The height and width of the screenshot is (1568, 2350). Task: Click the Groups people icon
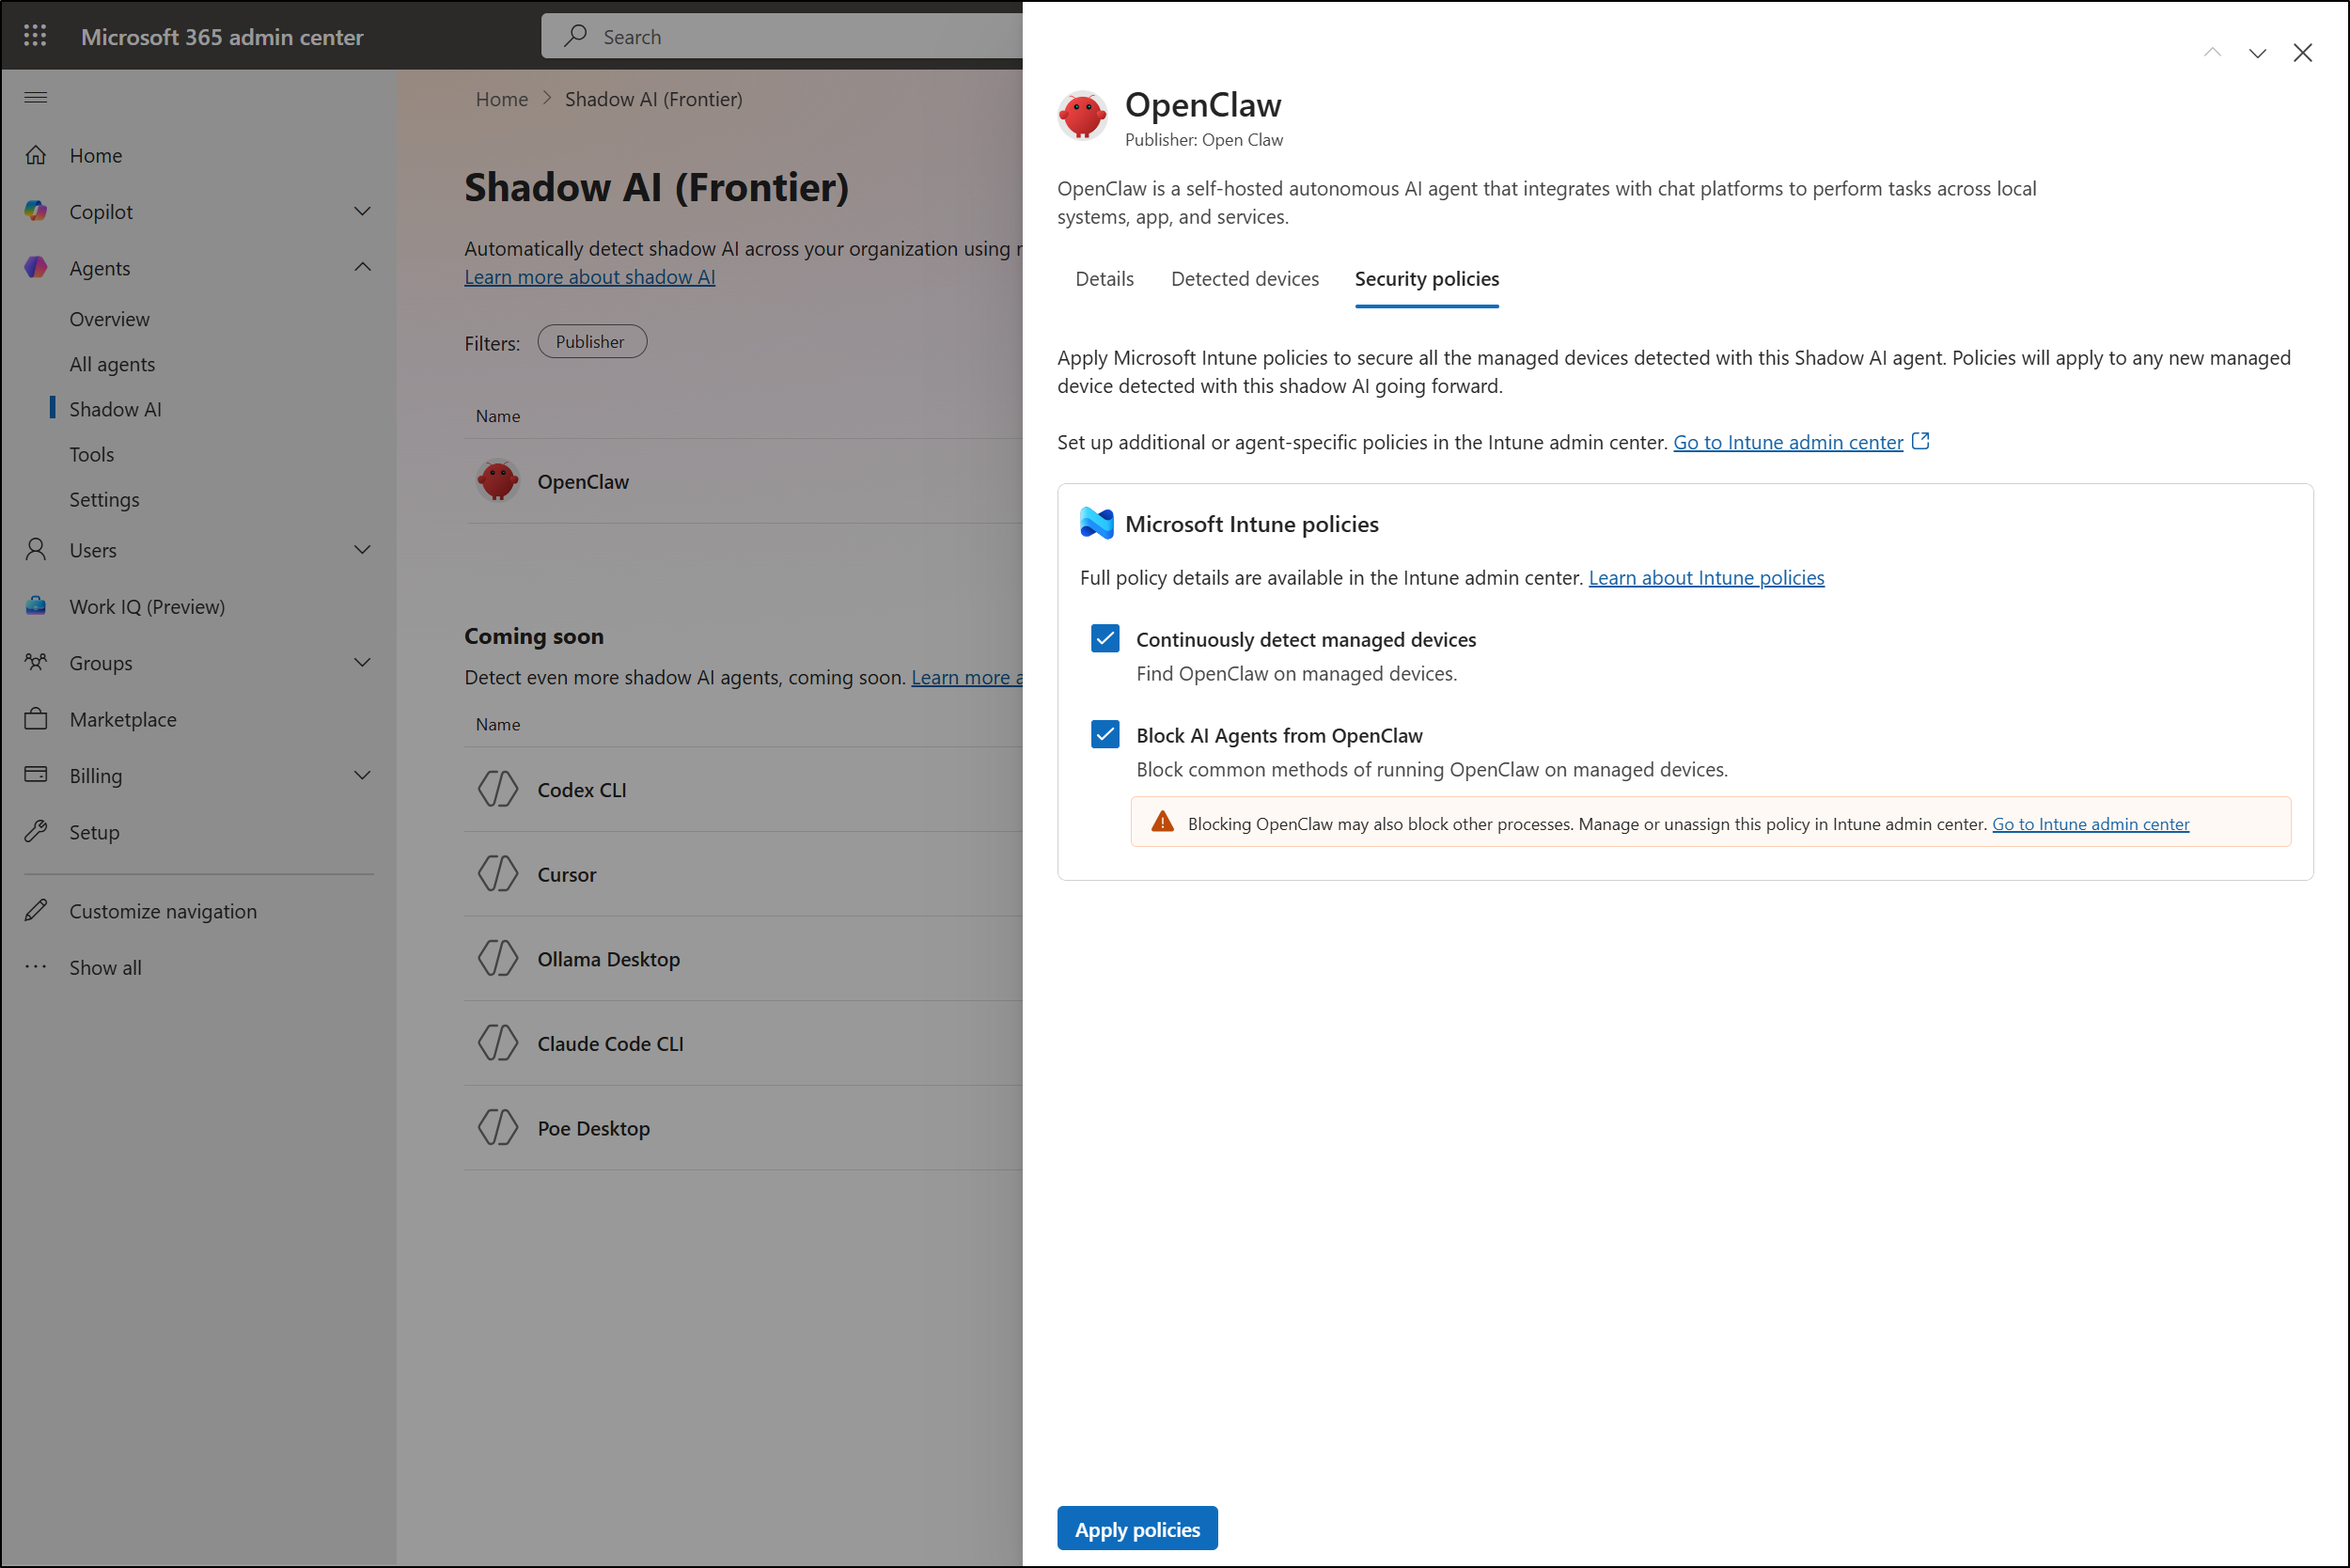(36, 662)
